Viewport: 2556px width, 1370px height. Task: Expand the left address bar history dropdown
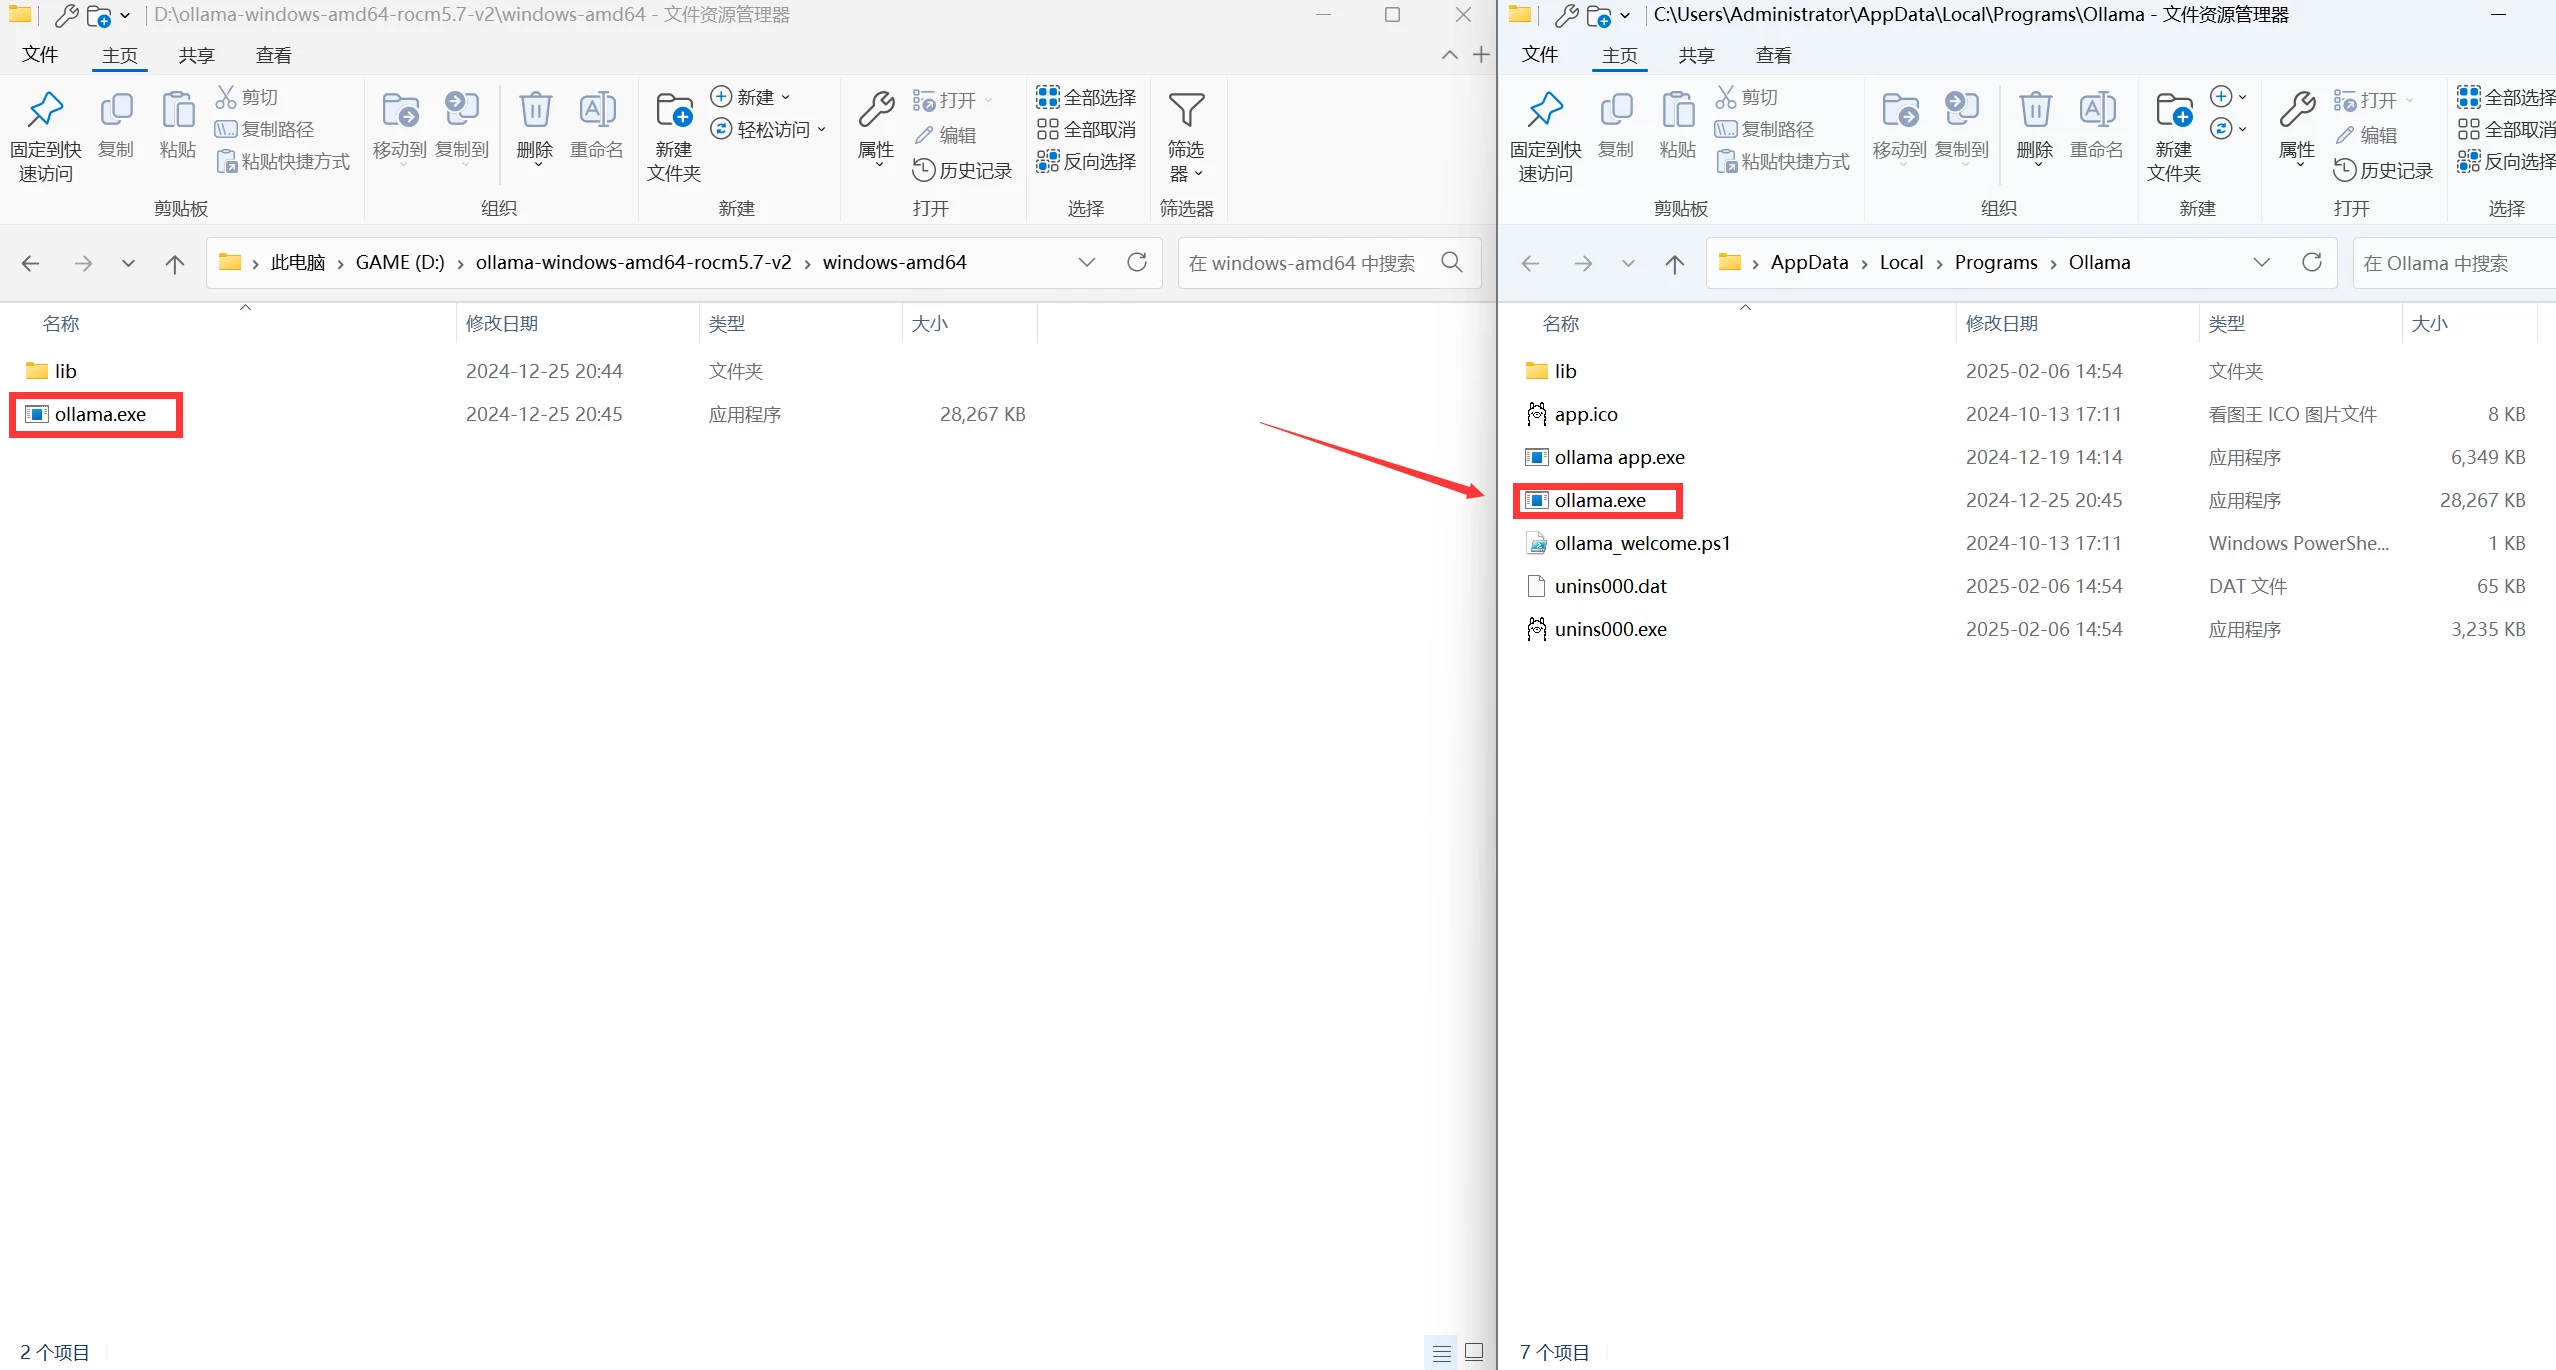1086,262
